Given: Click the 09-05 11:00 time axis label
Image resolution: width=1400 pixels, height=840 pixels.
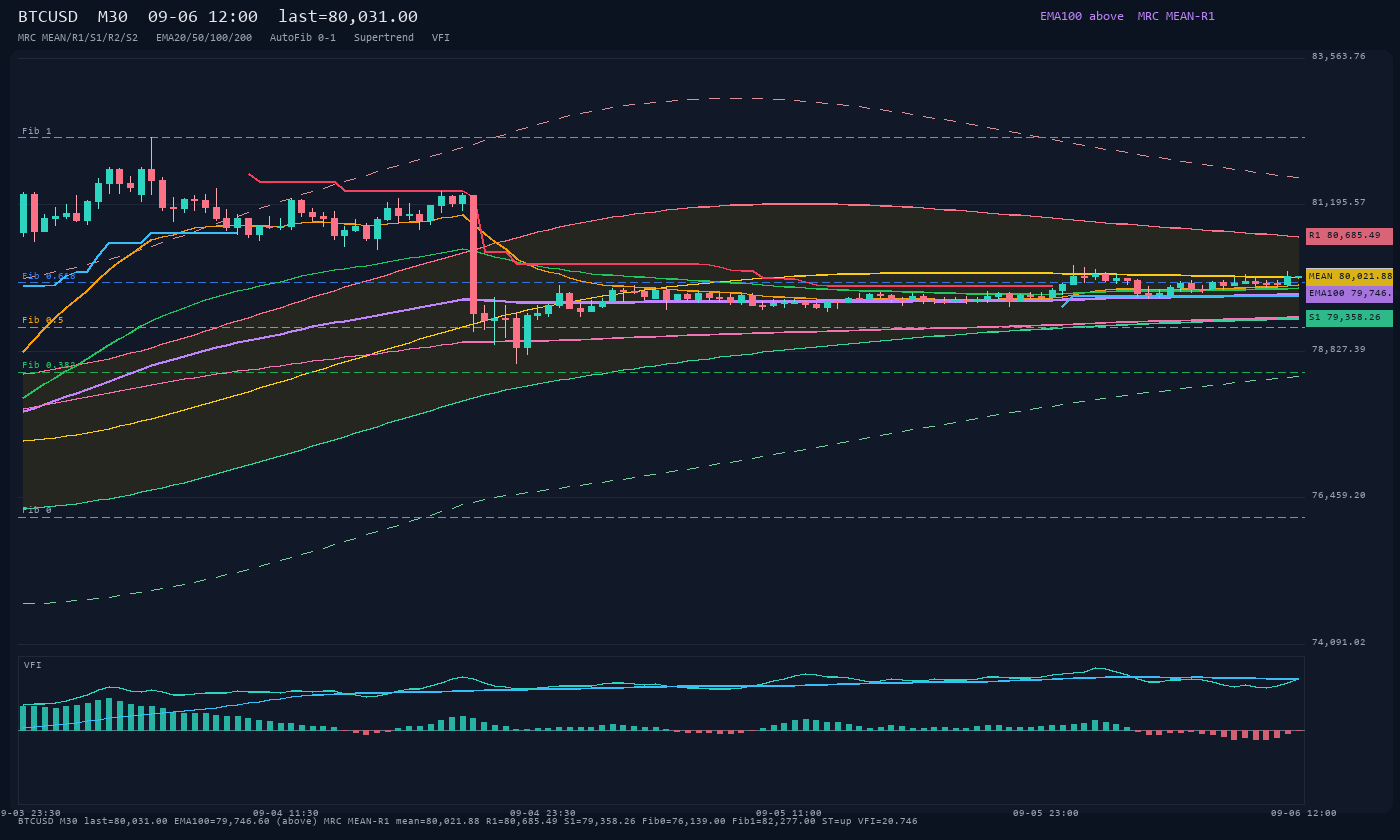Looking at the screenshot, I should click(789, 813).
